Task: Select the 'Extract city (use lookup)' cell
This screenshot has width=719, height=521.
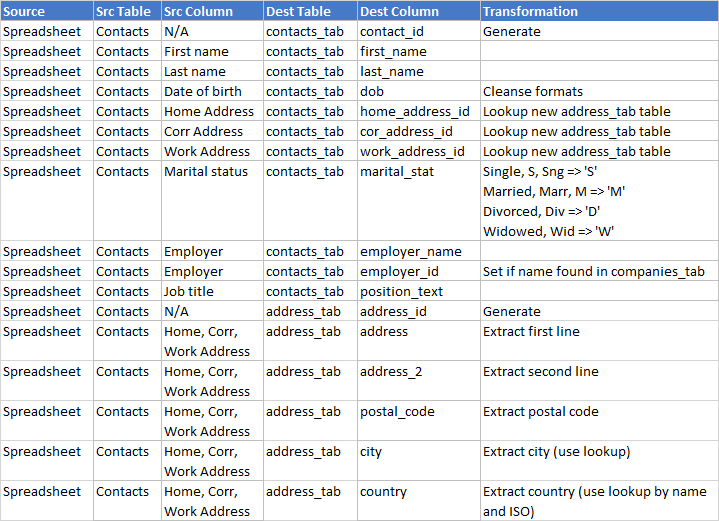Action: (556, 452)
